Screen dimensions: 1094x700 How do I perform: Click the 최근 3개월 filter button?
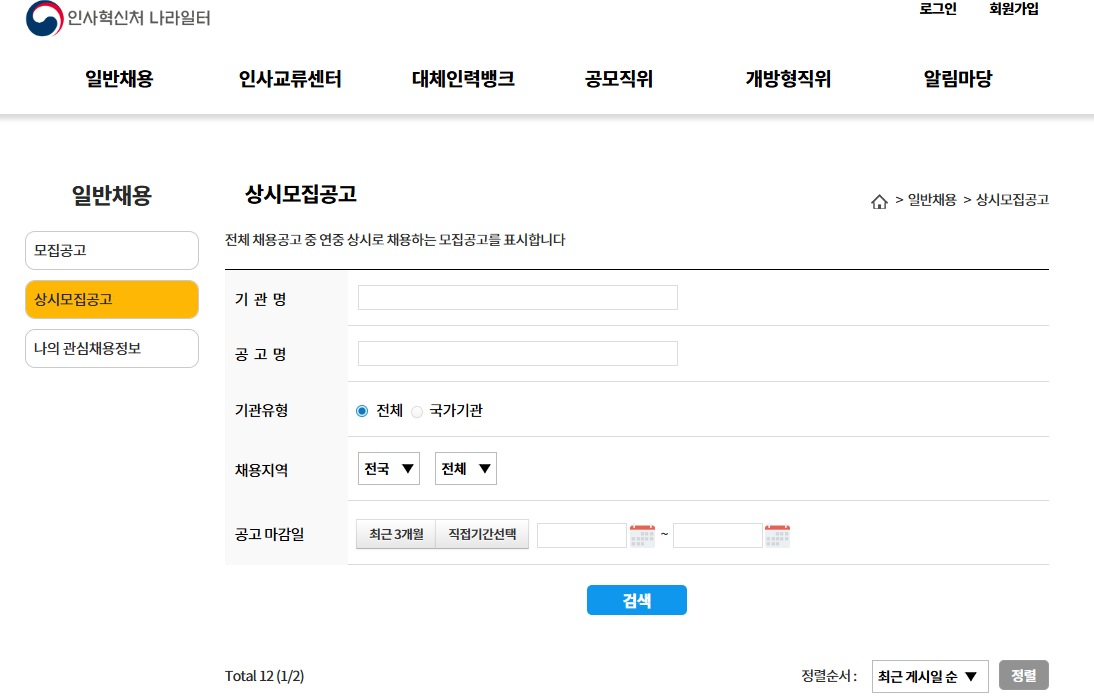click(x=395, y=534)
